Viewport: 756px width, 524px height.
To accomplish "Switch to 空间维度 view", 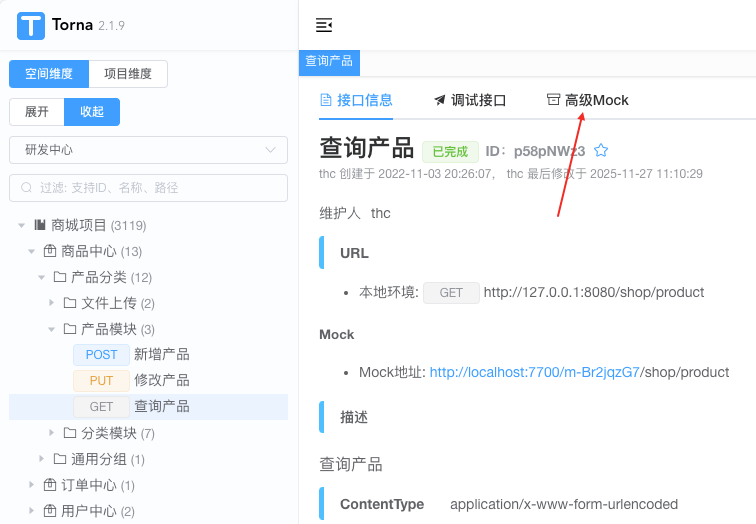I will click(49, 74).
